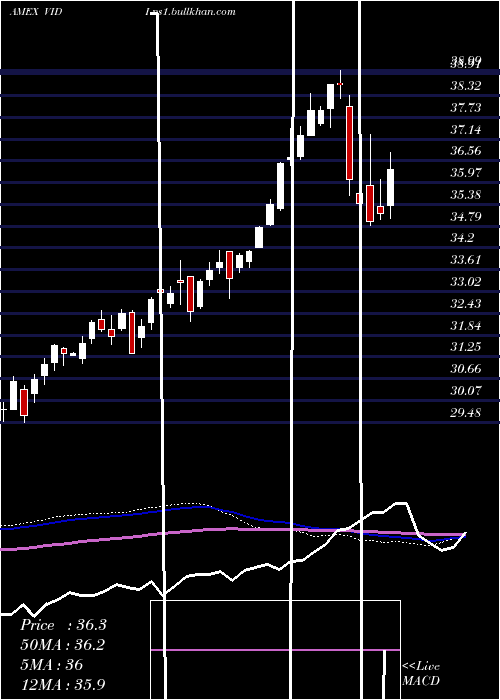Click the 34.2 price axis label
The width and height of the screenshot is (500, 700).
point(462,238)
